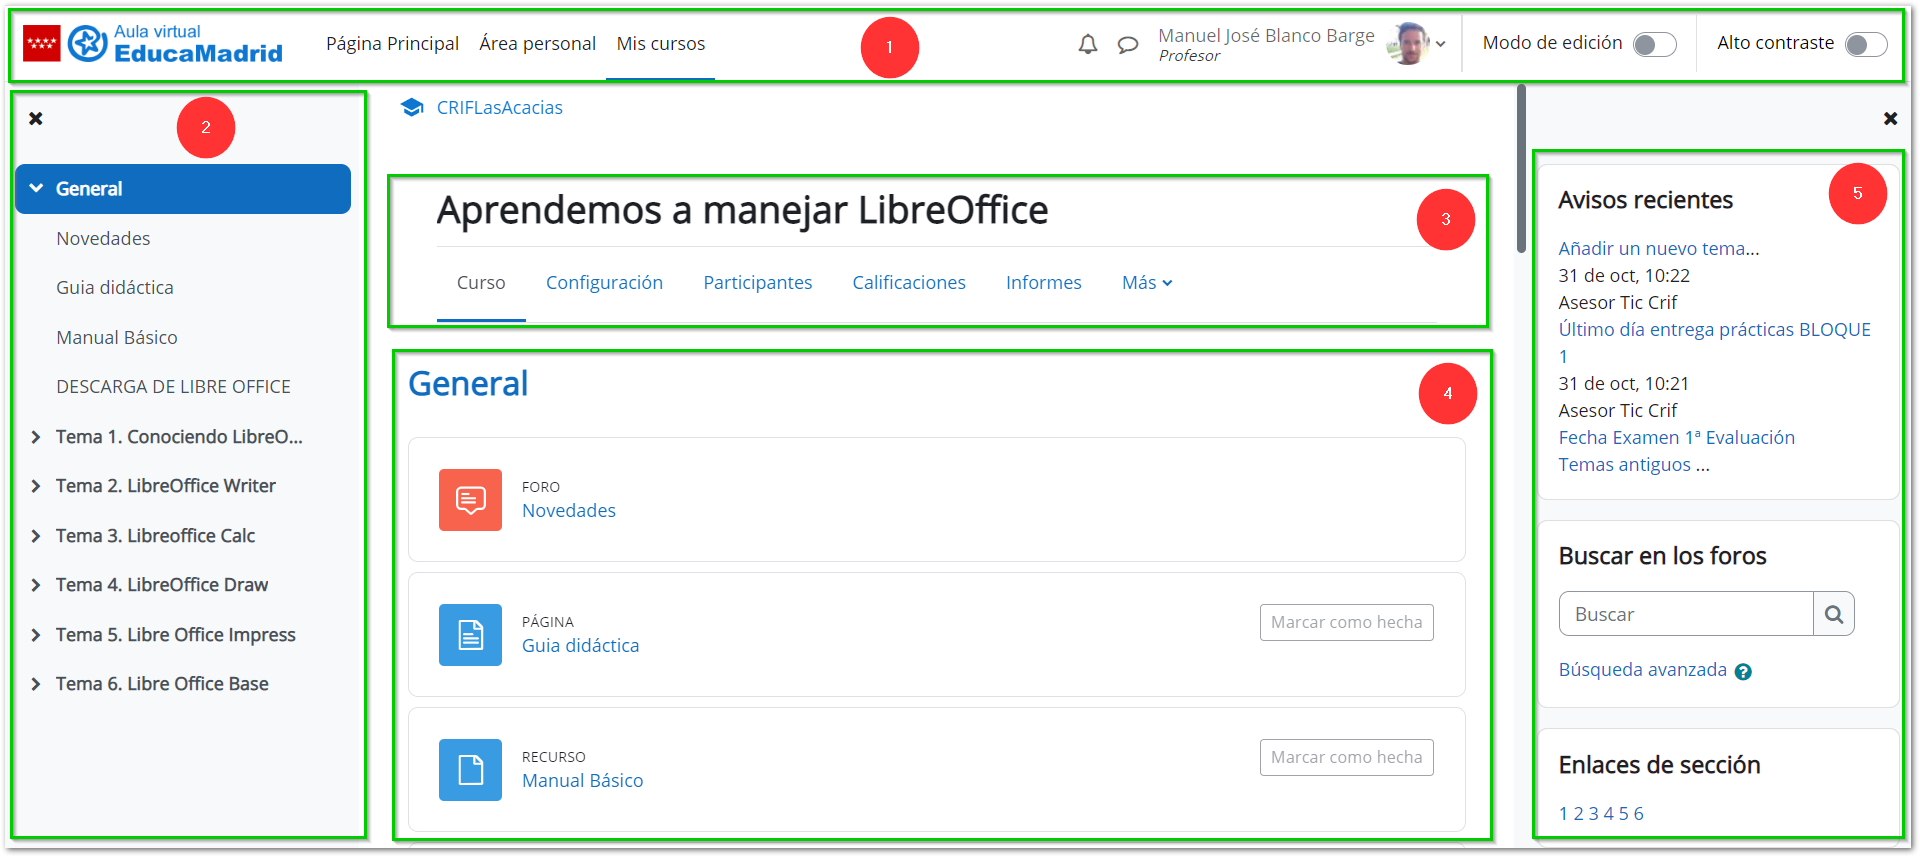Open the user menu dropdown arrow
Viewport: 1920px width, 857px height.
(x=1441, y=44)
